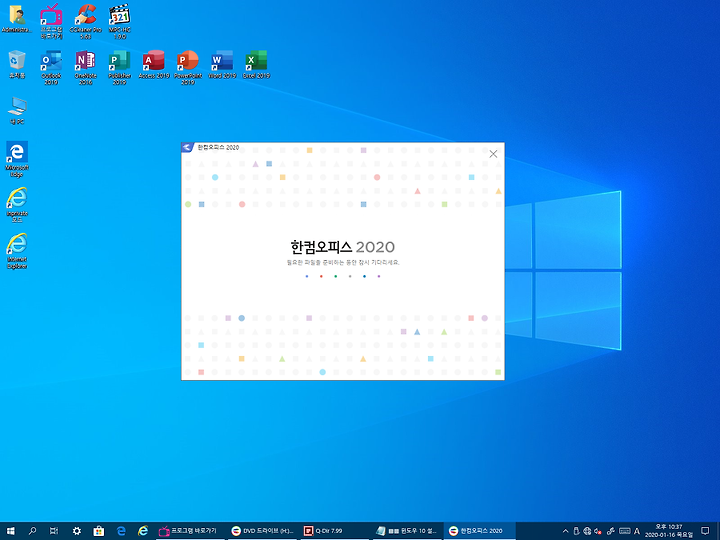Select the Hancom Office 2020 taskbar button
Image resolution: width=720 pixels, height=540 pixels.
pyautogui.click(x=479, y=531)
